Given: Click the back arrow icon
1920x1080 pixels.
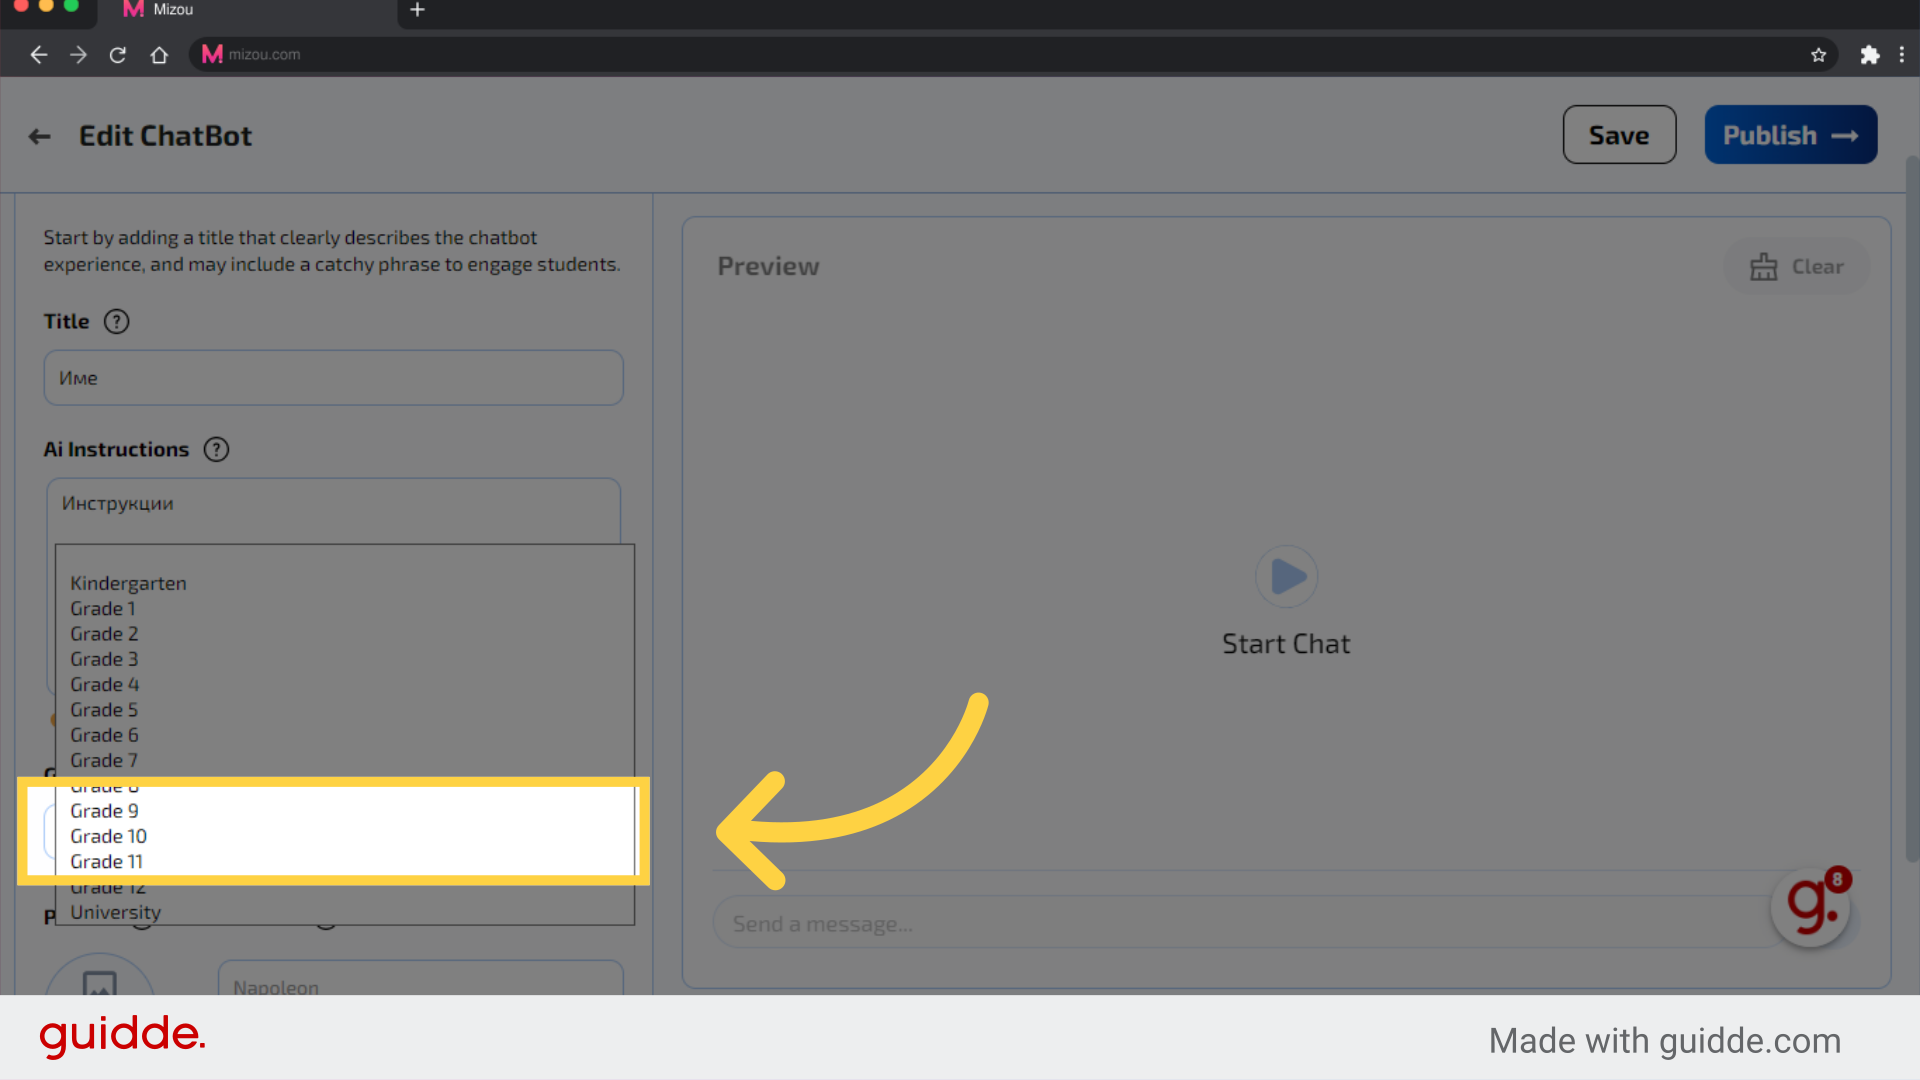Looking at the screenshot, I should point(40,136).
